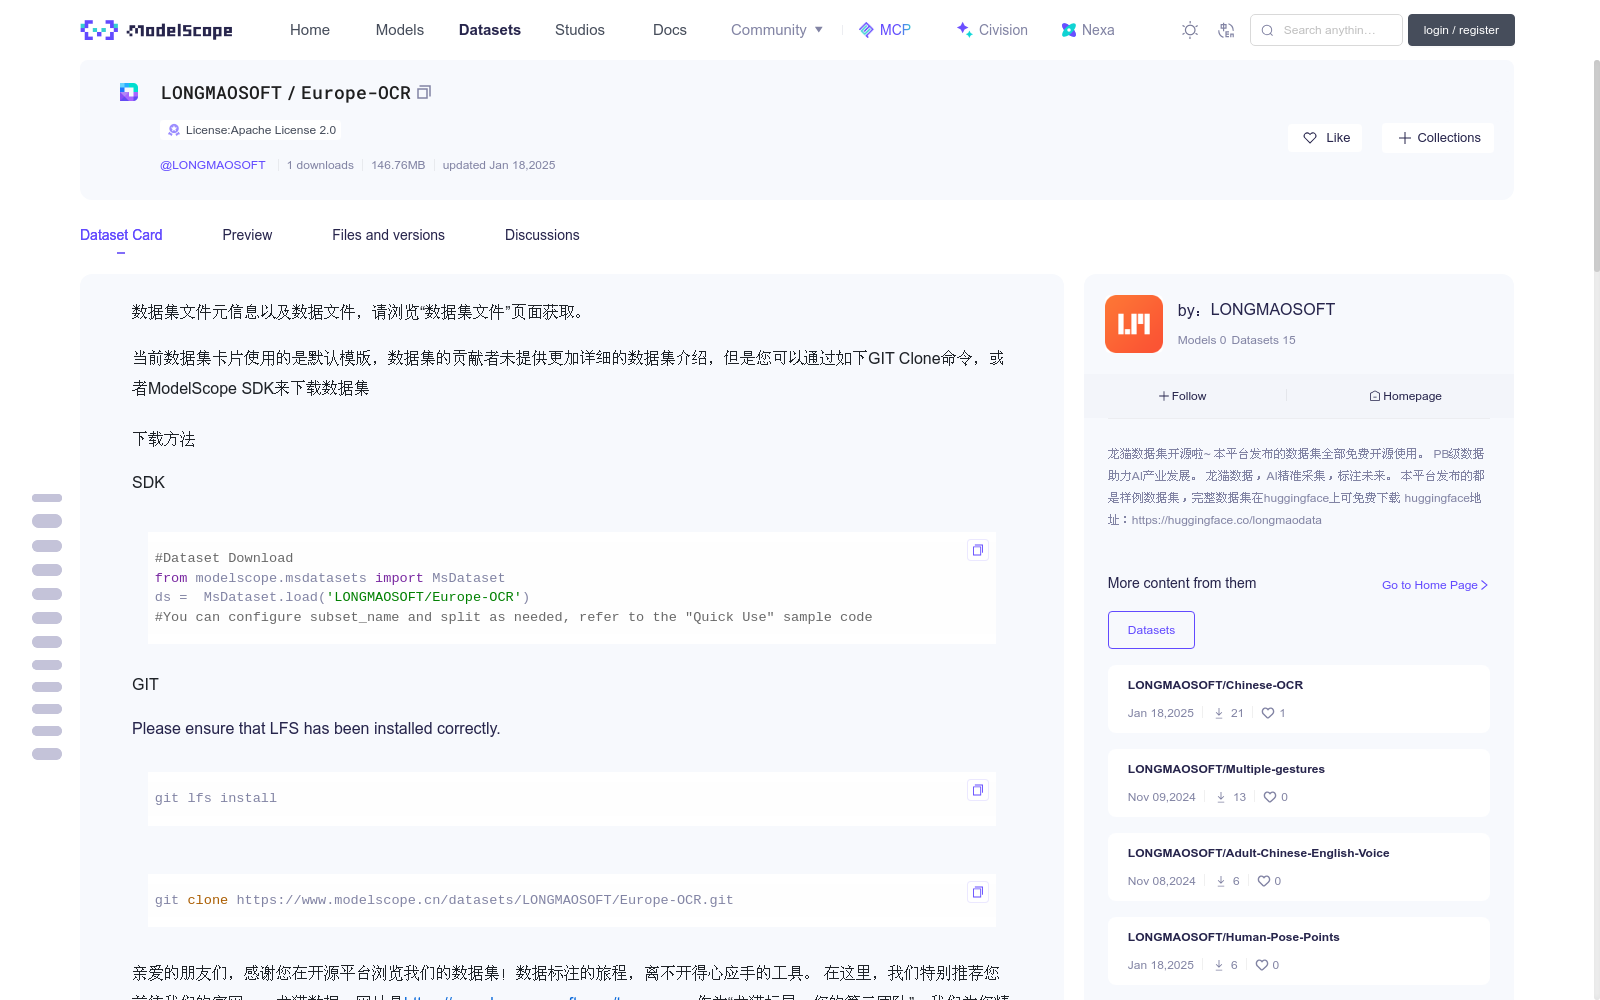
Task: Click plus icon next to Follow
Action: click(x=1164, y=396)
